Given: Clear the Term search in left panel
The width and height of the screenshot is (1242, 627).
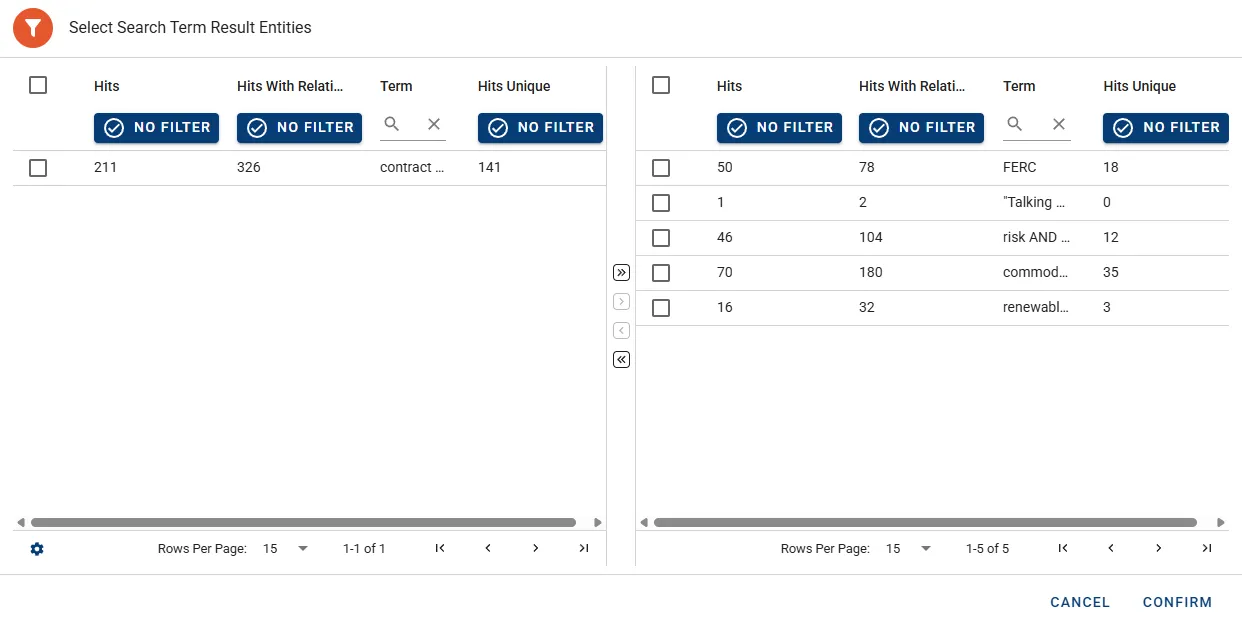Looking at the screenshot, I should pos(434,125).
